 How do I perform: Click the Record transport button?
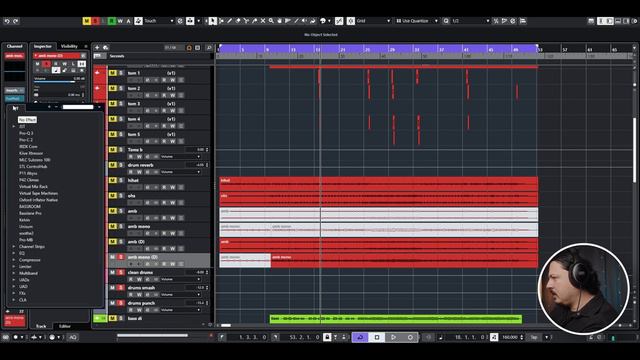(x=410, y=337)
